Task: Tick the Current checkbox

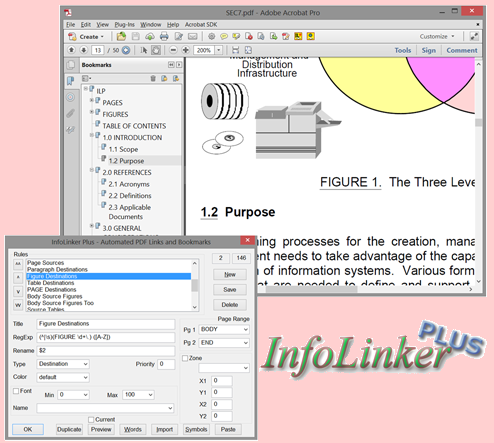Action: tap(91, 420)
